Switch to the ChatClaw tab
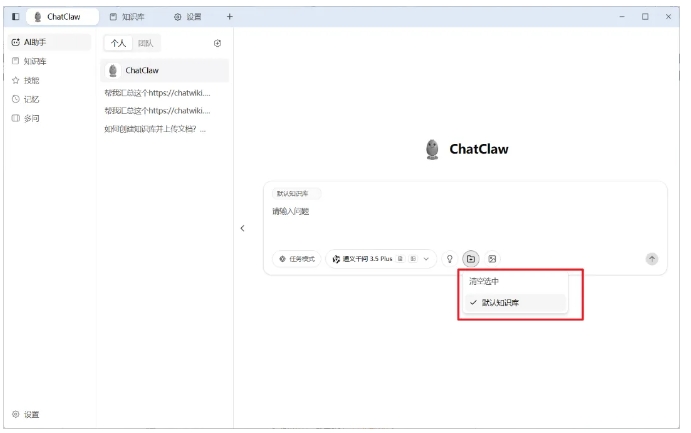 point(62,17)
